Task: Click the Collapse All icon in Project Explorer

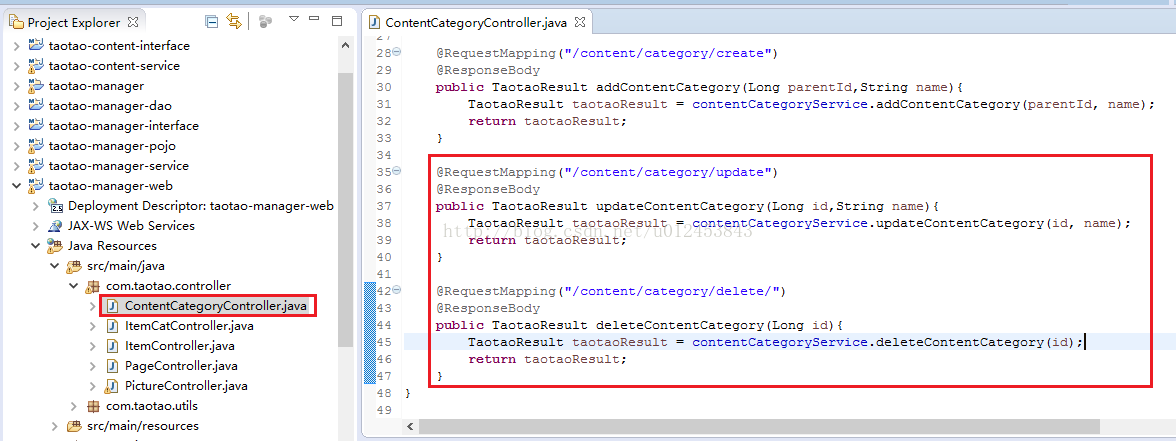Action: [212, 22]
